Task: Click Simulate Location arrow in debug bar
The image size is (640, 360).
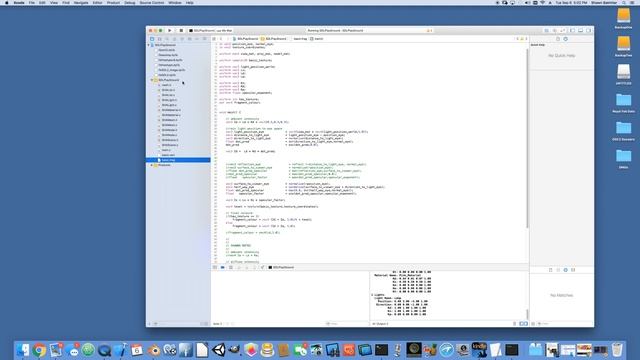Action: [262, 267]
